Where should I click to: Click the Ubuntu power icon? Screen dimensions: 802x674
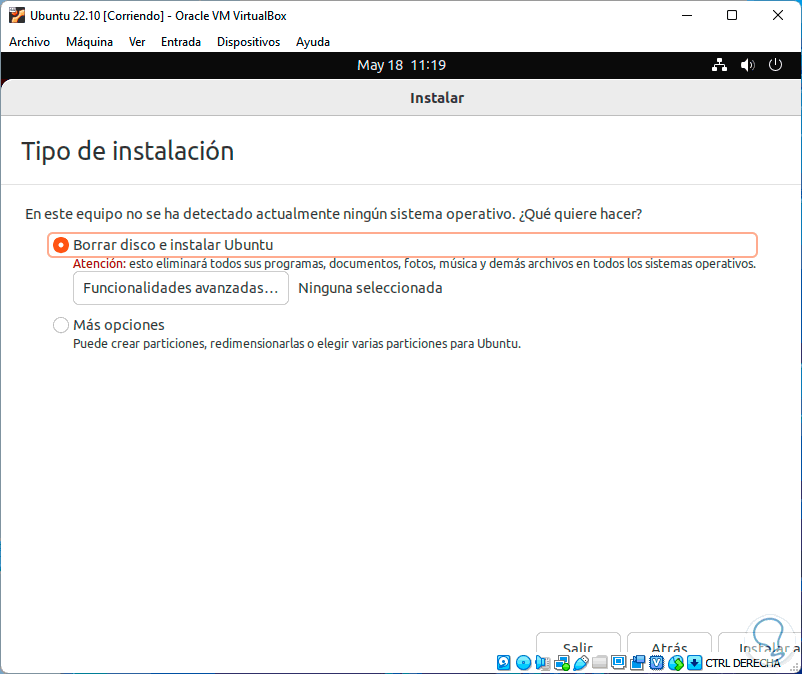[775, 65]
